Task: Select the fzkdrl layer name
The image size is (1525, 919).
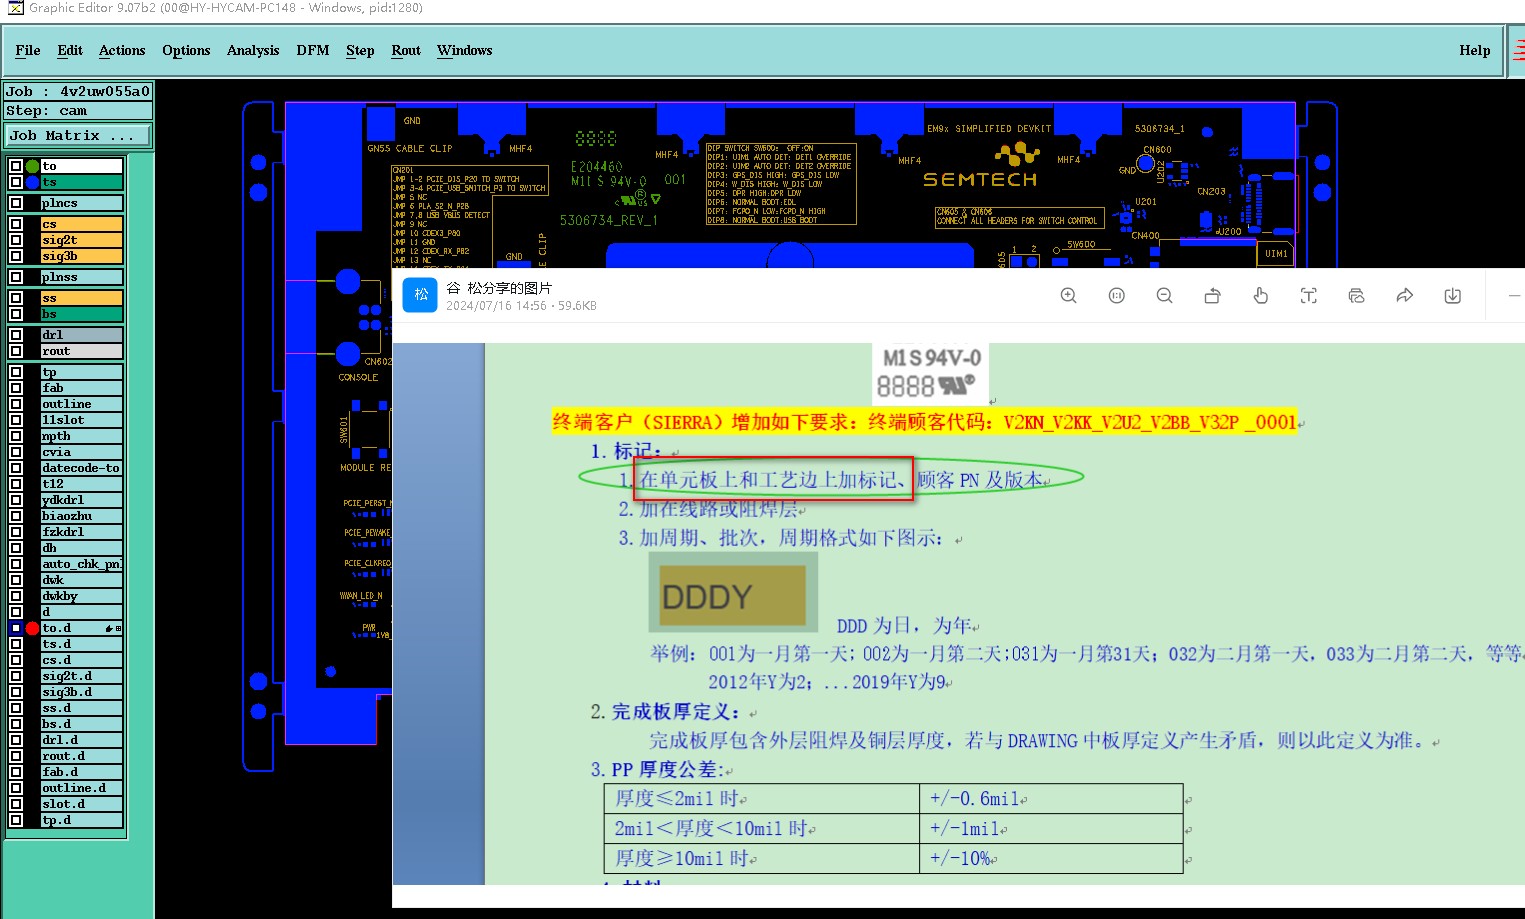Action: (81, 532)
